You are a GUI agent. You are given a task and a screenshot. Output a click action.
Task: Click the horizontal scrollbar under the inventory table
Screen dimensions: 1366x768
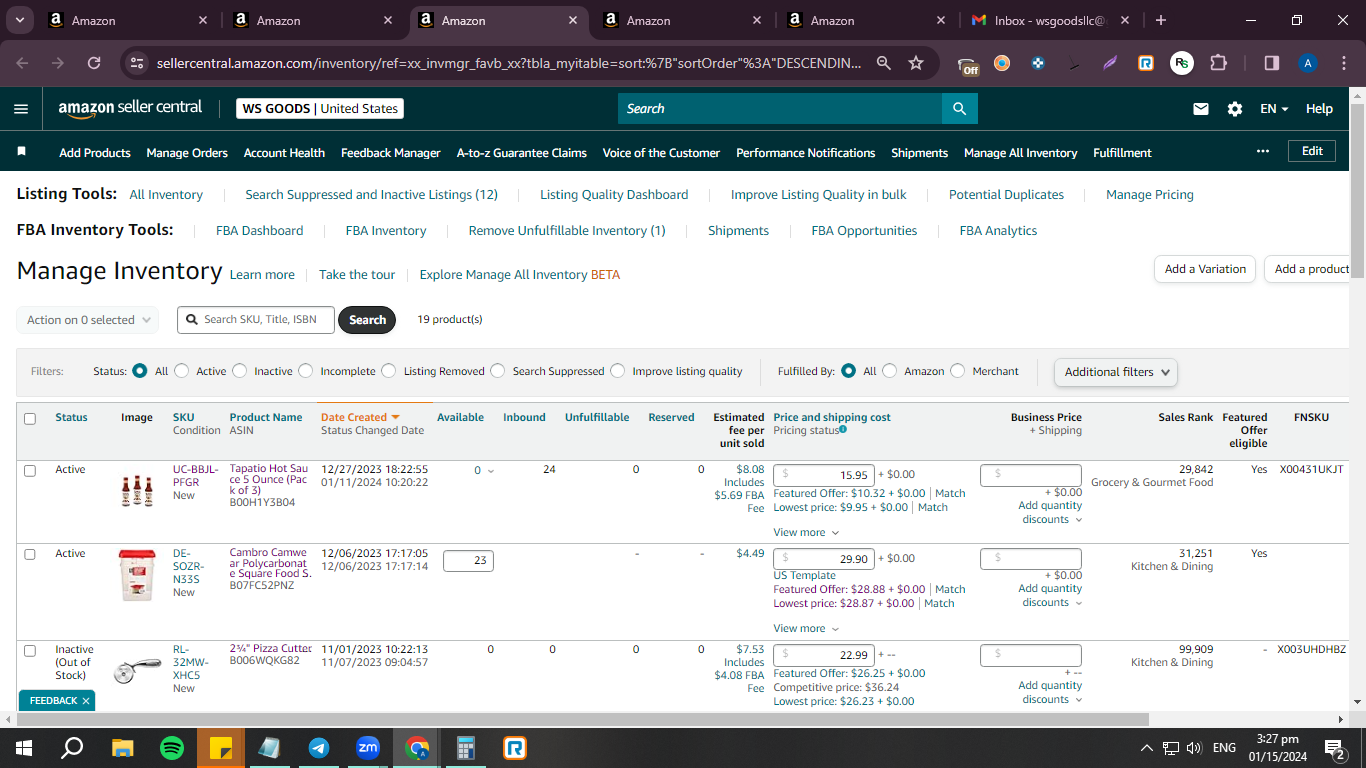point(582,719)
